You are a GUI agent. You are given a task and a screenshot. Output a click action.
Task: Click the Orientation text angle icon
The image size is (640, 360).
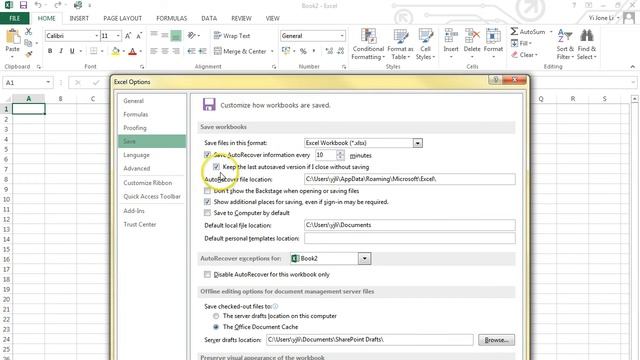click(x=191, y=36)
